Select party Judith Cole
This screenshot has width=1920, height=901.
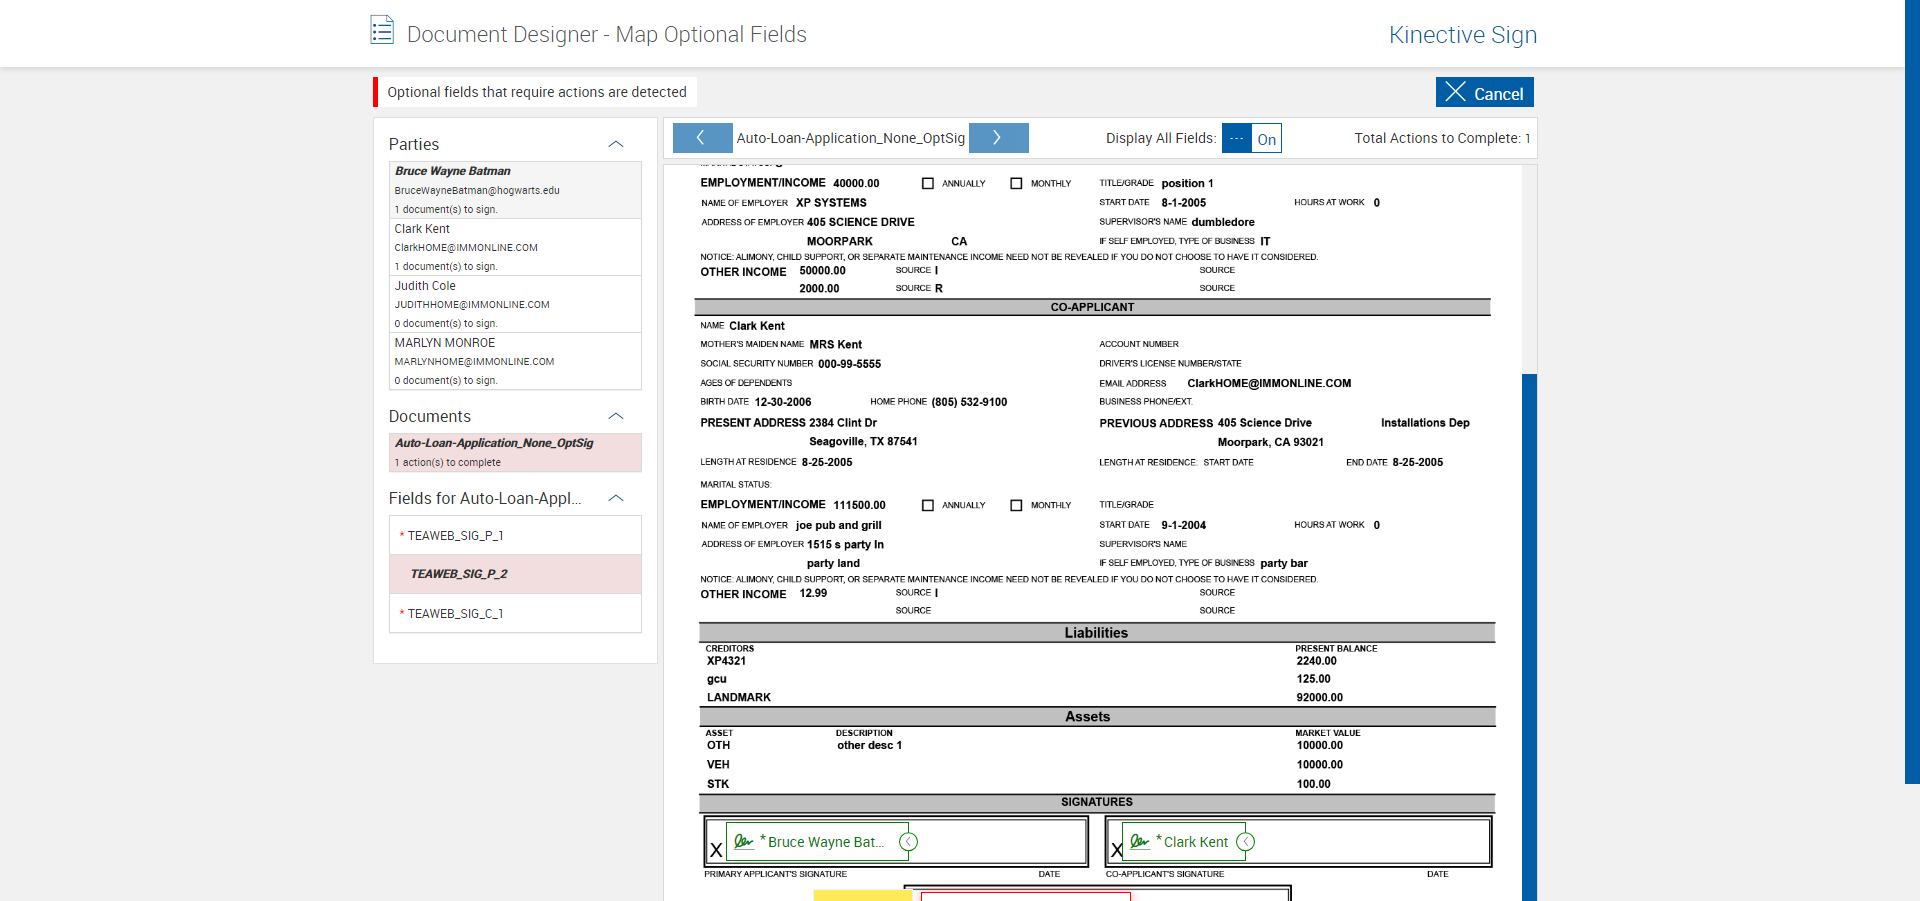(x=515, y=304)
